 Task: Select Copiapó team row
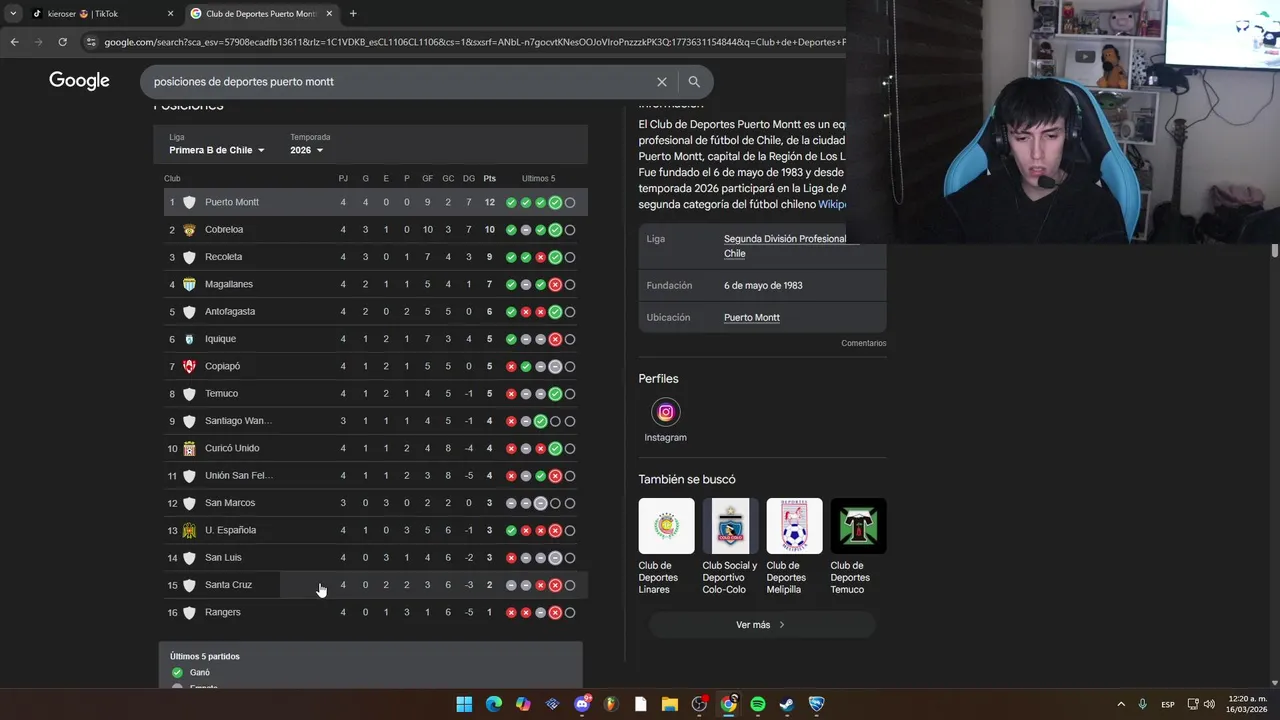tap(375, 366)
